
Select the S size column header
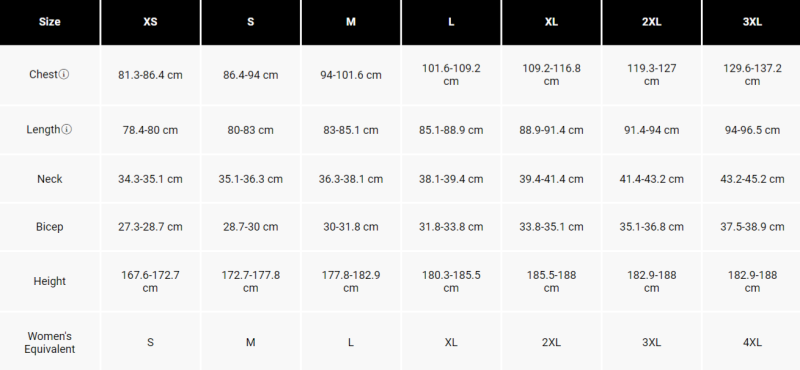(x=251, y=22)
